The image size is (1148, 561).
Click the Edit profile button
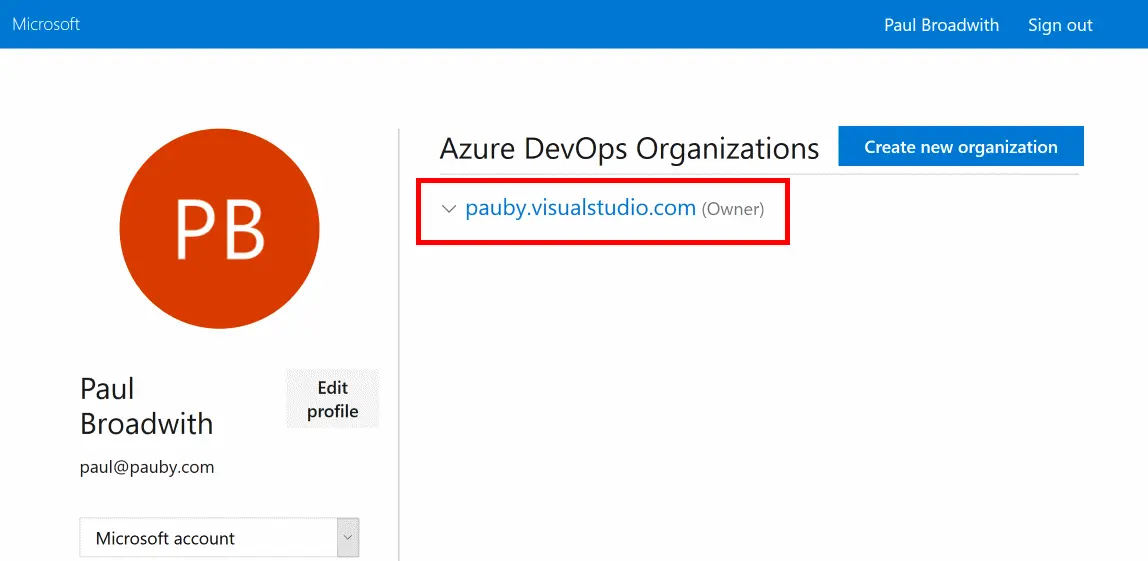(x=332, y=399)
